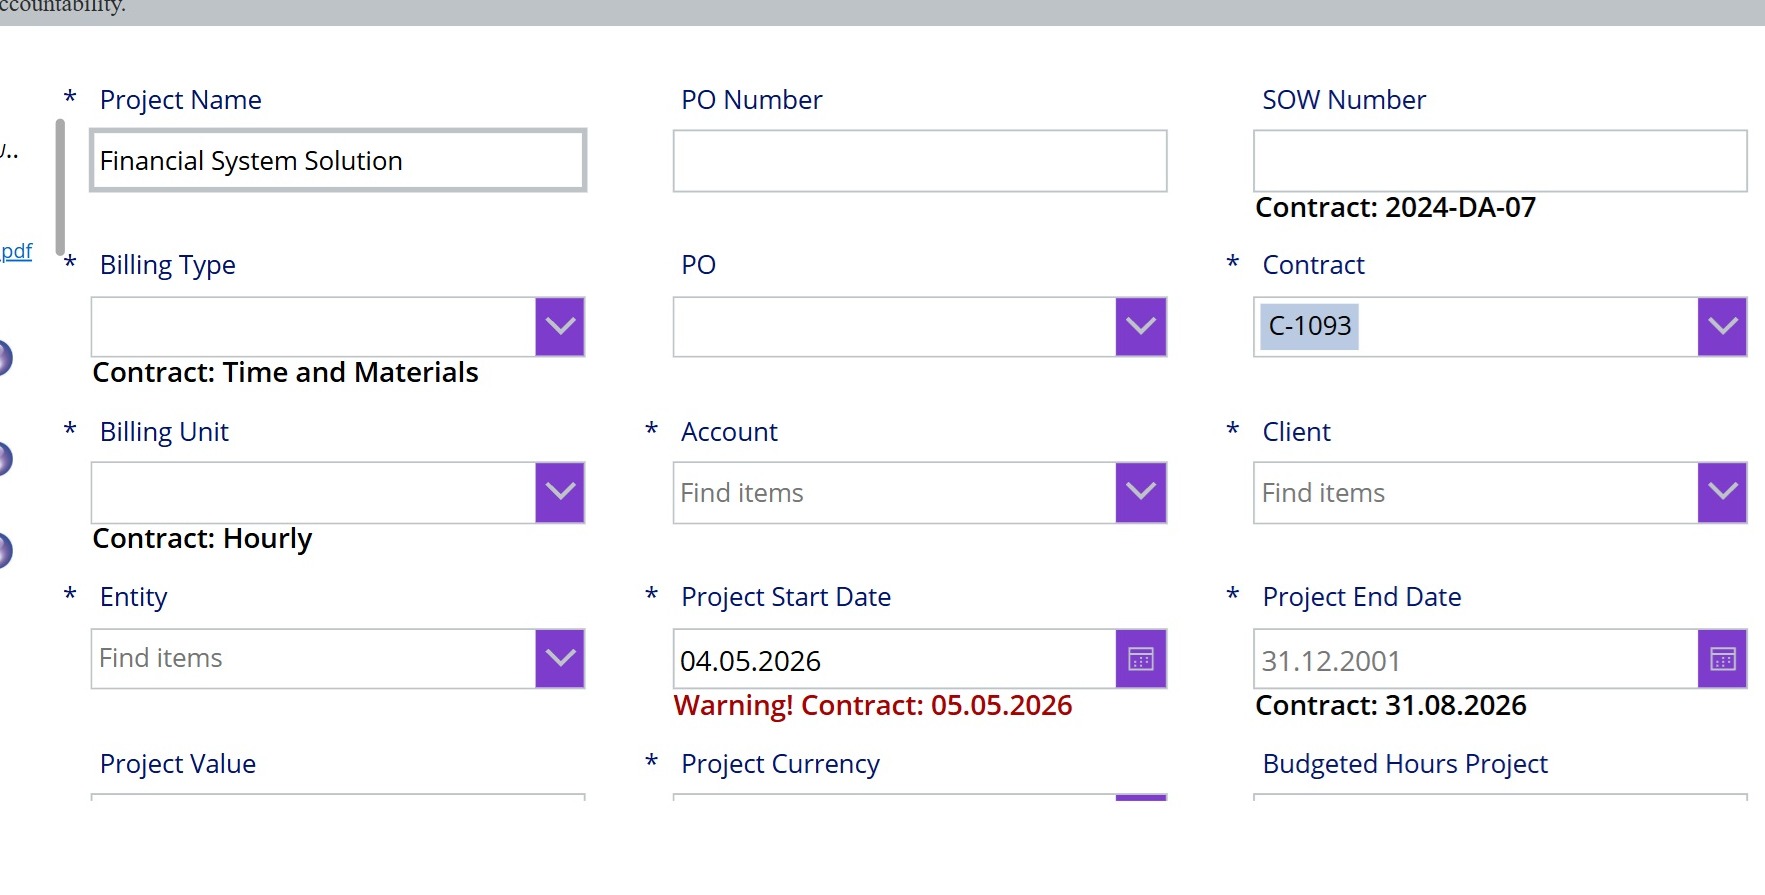1765x895 pixels.
Task: Focus the PO Number text box
Action: [x=920, y=160]
